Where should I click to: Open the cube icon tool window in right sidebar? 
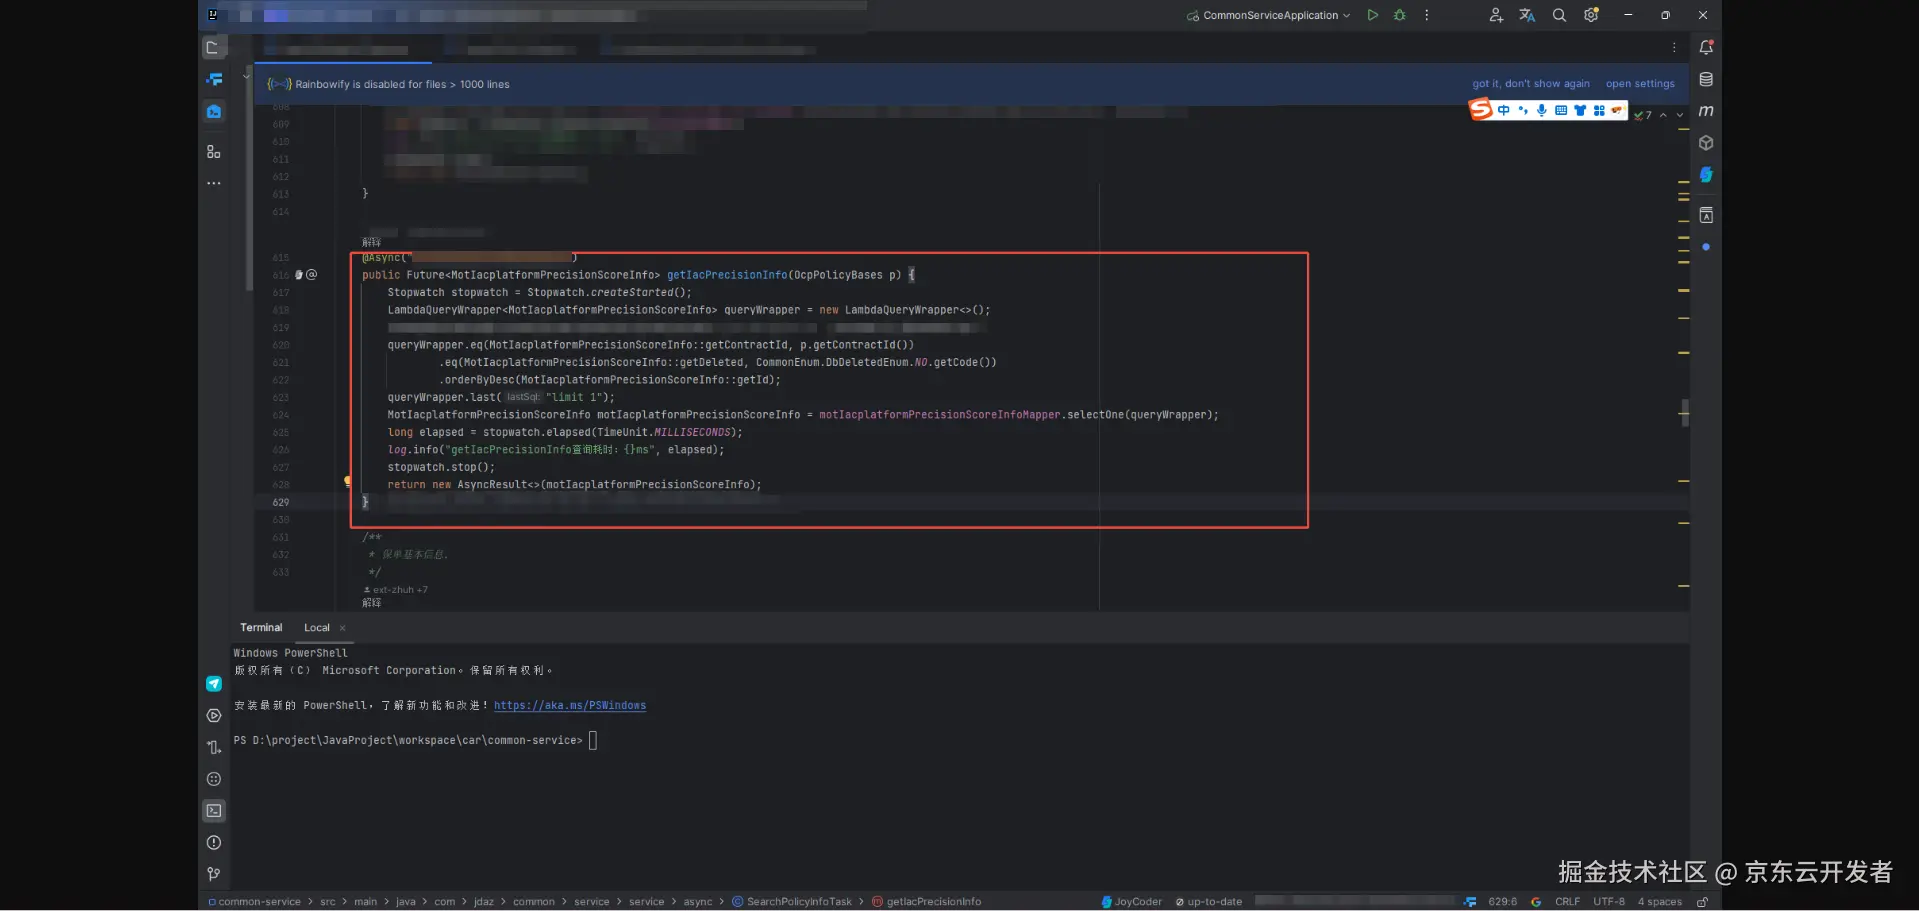[1706, 143]
